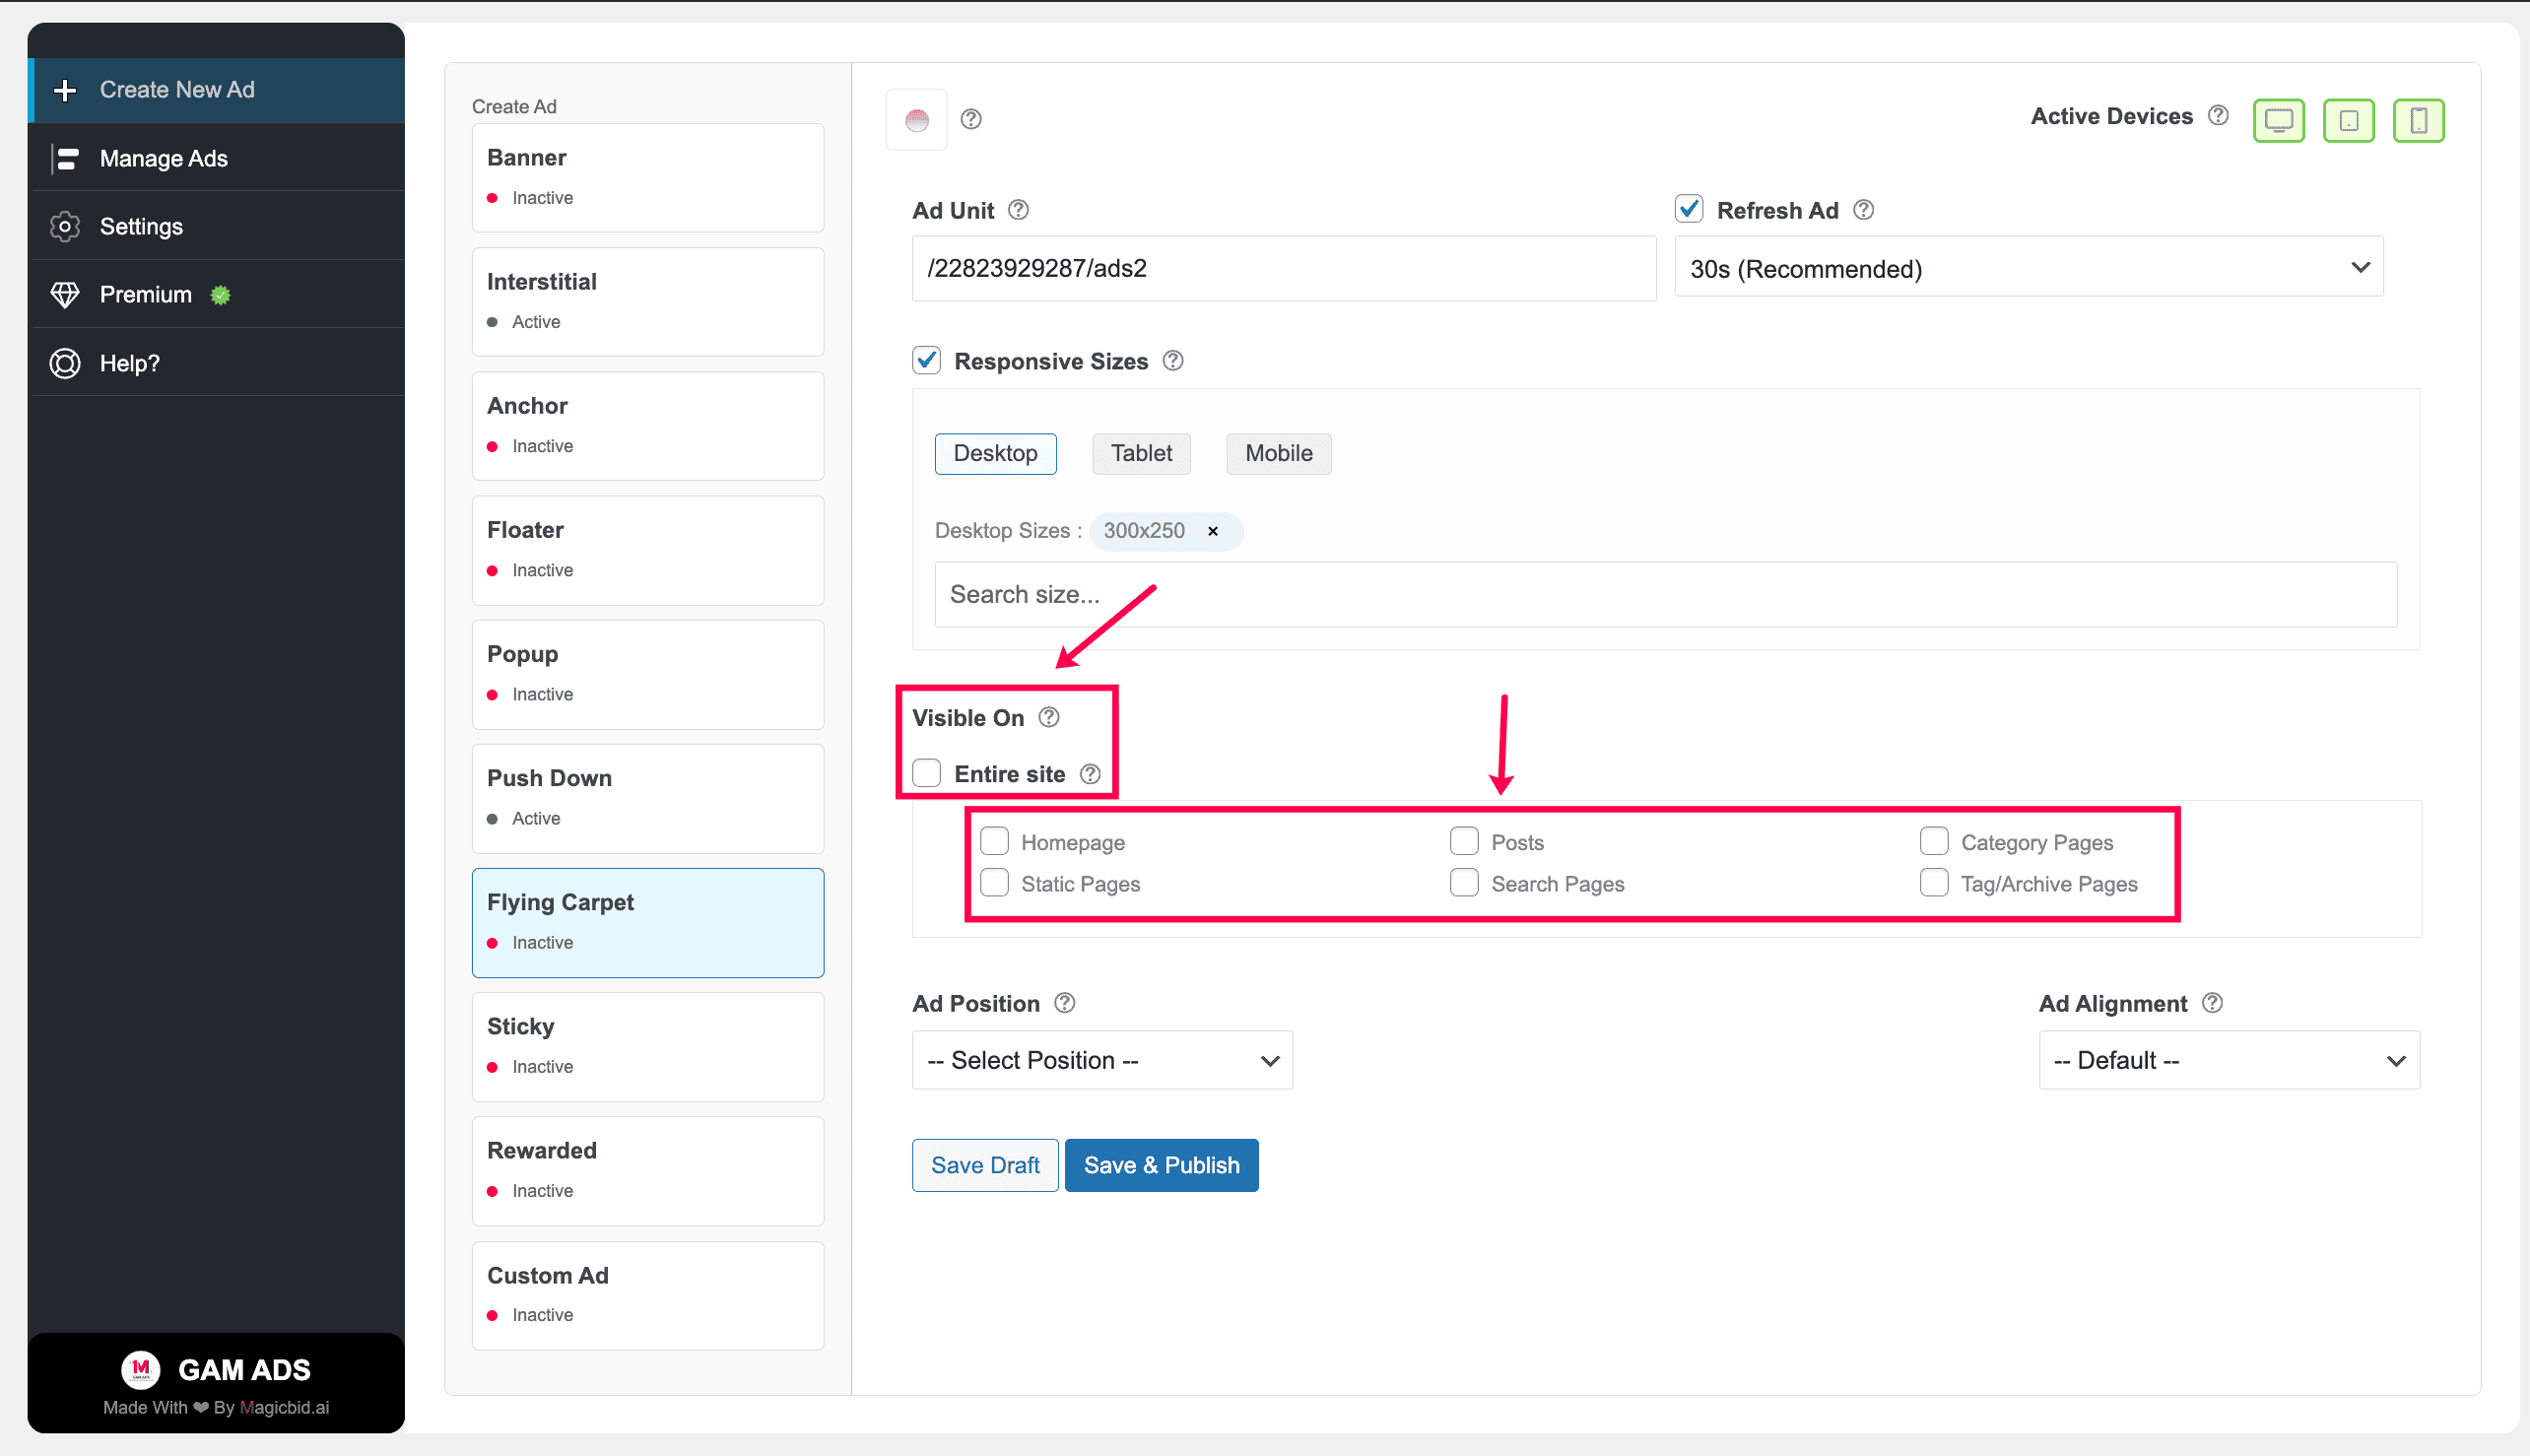Check the Homepage checkbox
2530x1456 pixels.
pos(994,841)
